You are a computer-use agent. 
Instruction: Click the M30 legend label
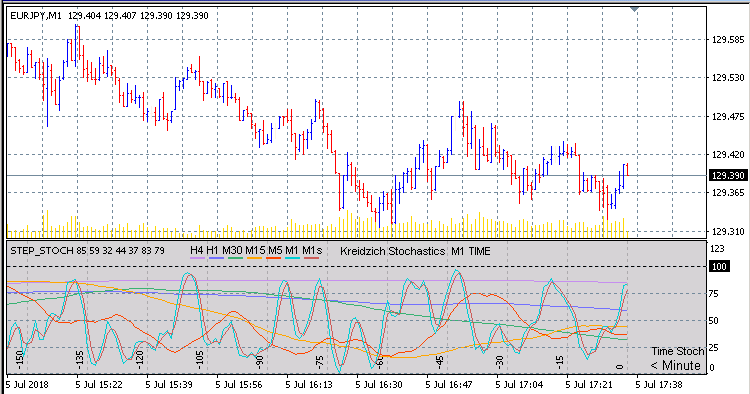coord(232,250)
